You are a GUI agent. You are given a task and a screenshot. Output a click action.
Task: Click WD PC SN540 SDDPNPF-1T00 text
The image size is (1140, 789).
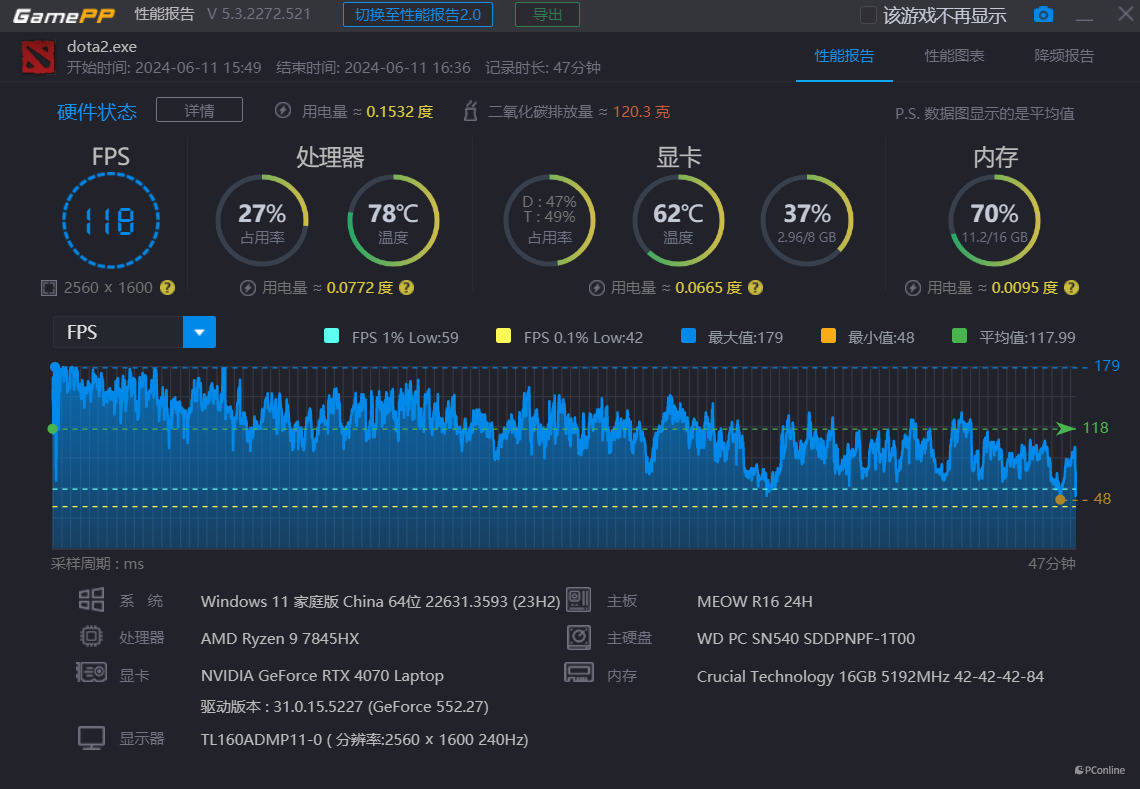(806, 638)
